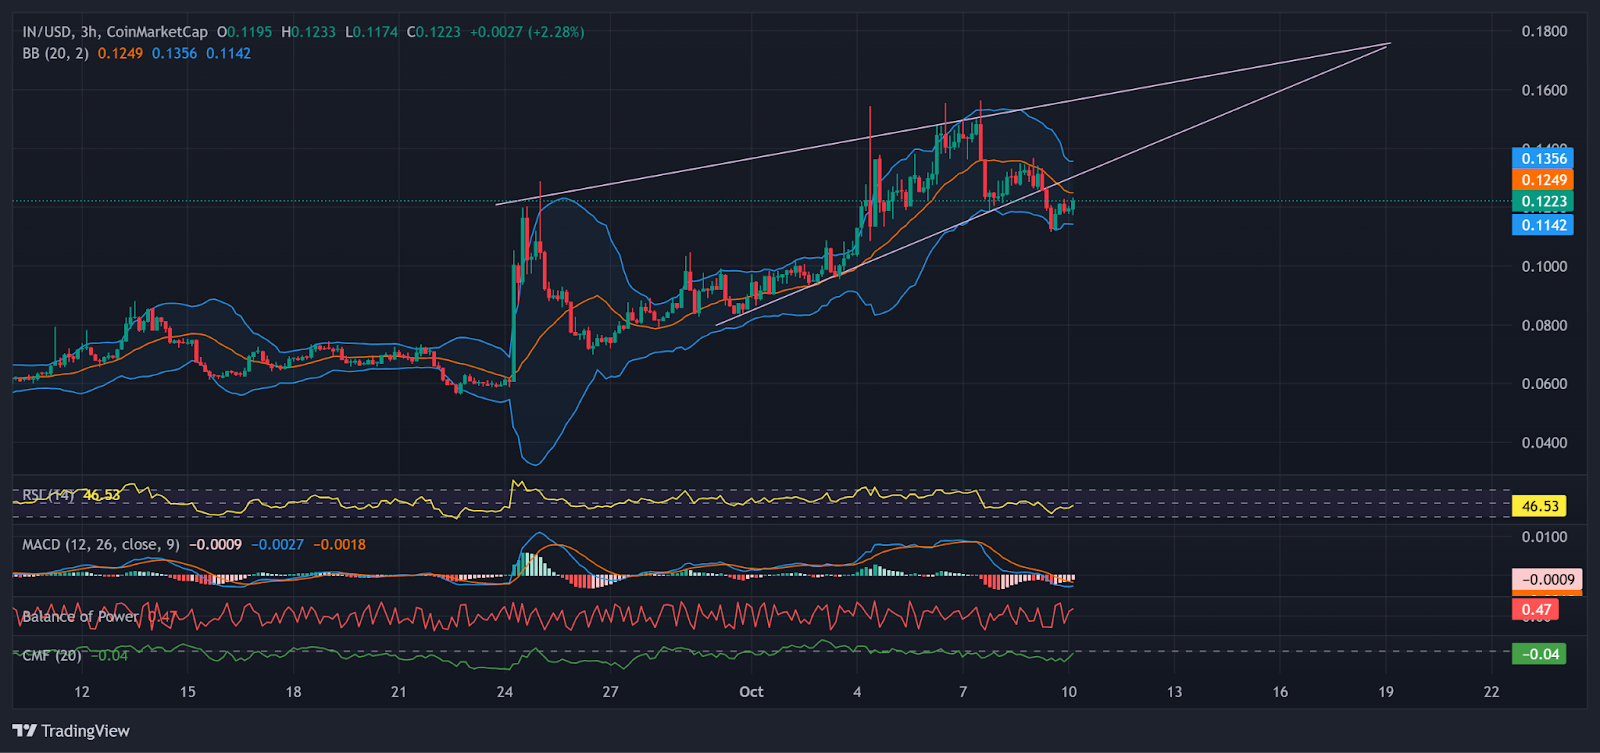Click the Oct label on time axis

(x=751, y=692)
